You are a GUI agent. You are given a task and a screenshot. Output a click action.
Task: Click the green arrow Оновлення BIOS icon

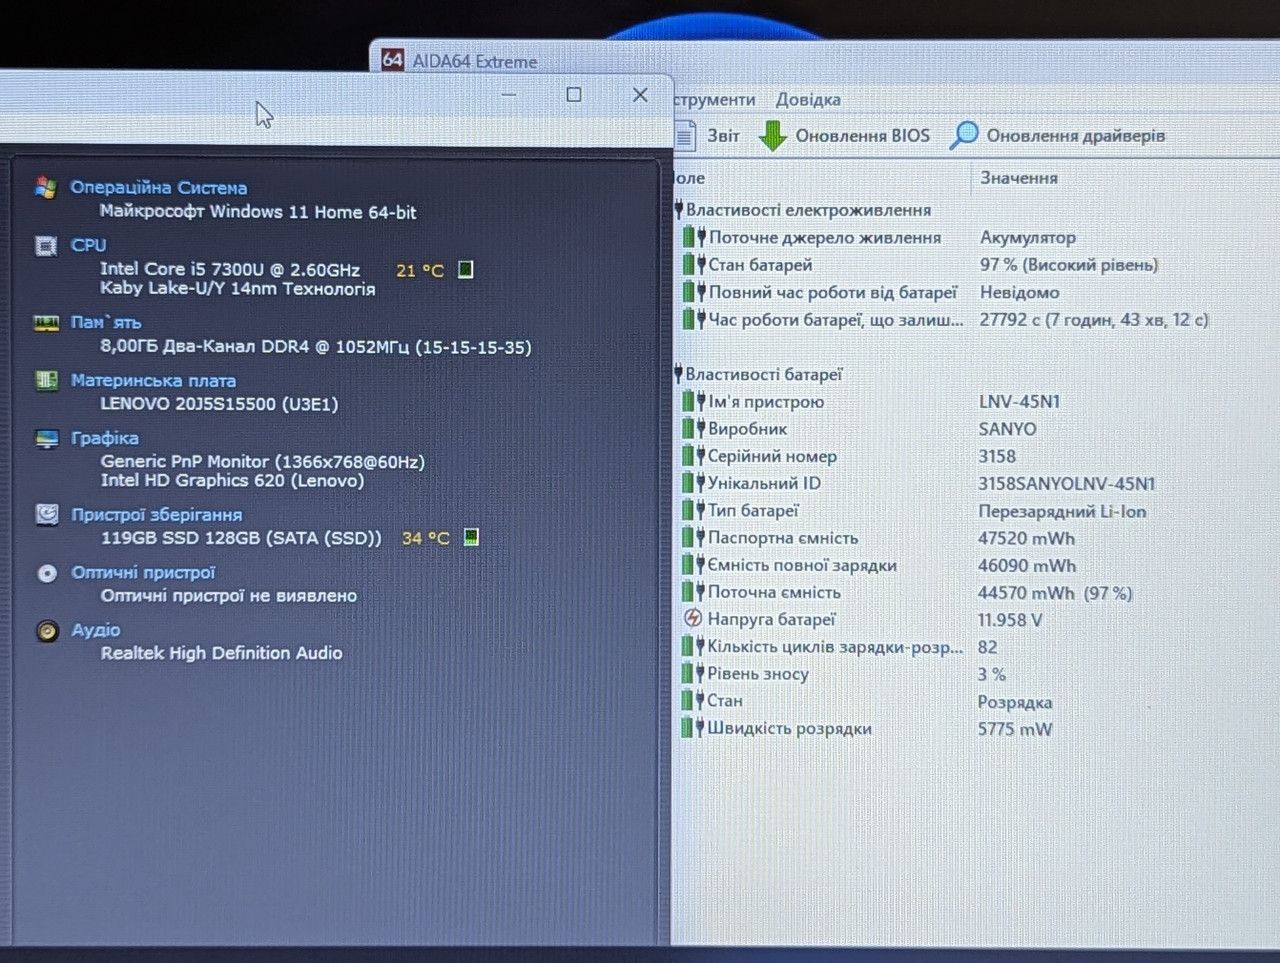pyautogui.click(x=772, y=135)
